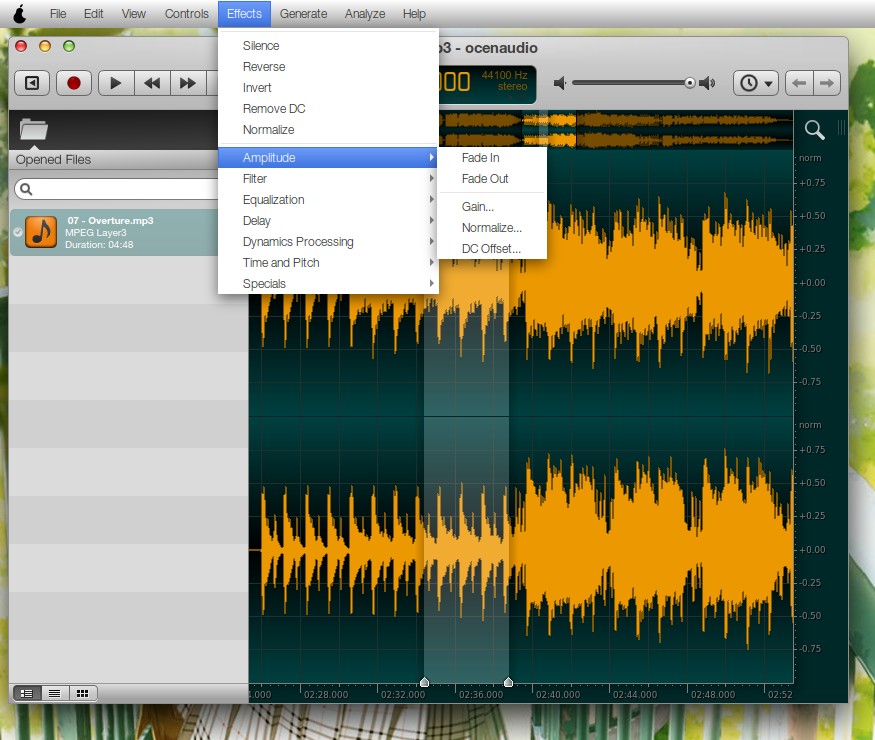Image resolution: width=875 pixels, height=740 pixels.
Task: Click the Opened Files header
Action: tap(54, 160)
